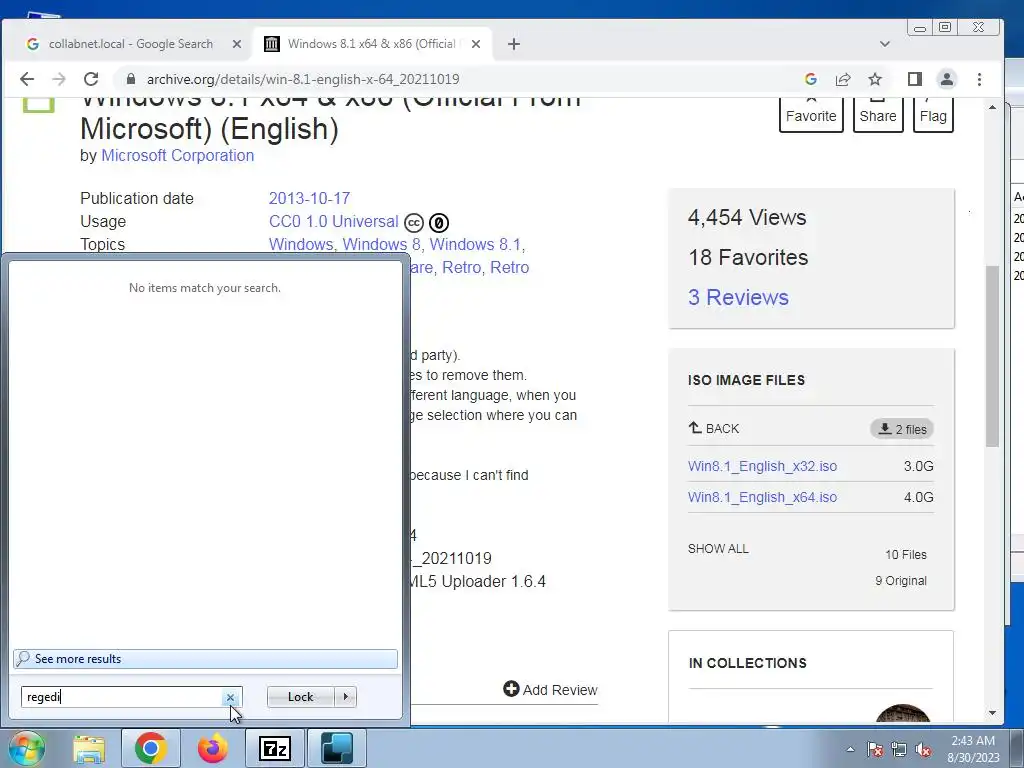Show hidden tray icons arrow
1024x768 pixels.
point(850,750)
